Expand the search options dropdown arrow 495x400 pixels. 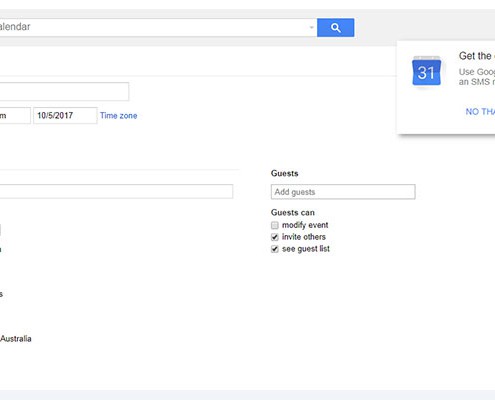click(311, 27)
